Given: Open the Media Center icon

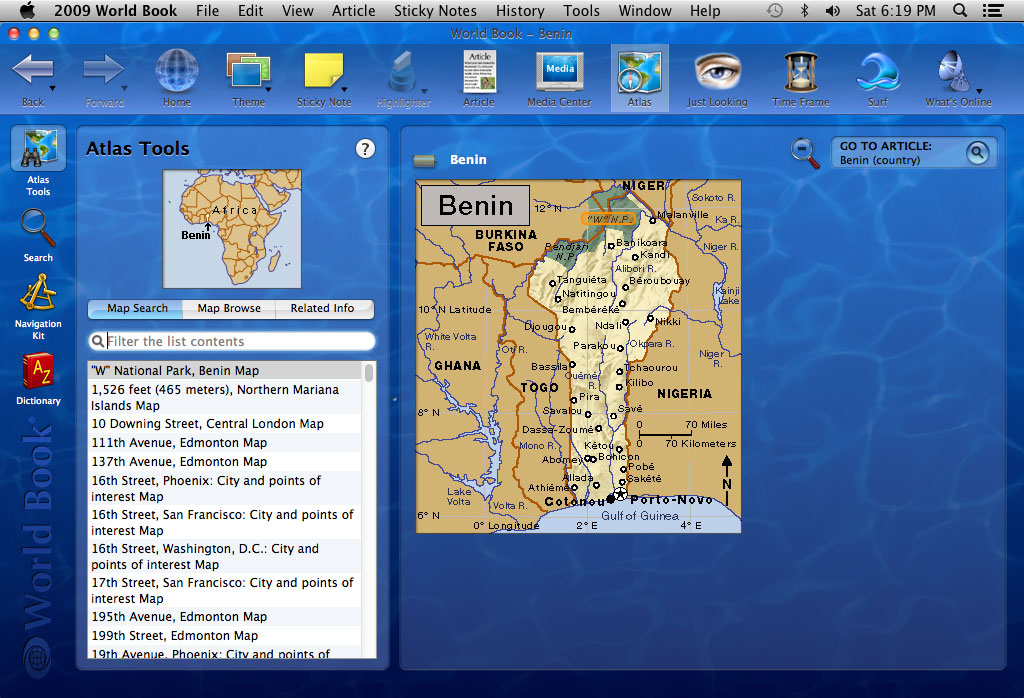Looking at the screenshot, I should click(560, 71).
